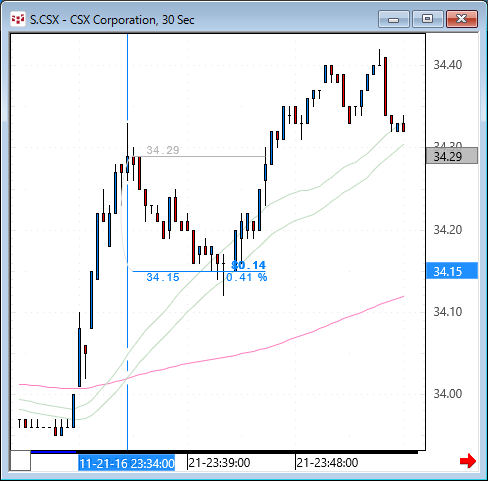The width and height of the screenshot is (488, 481).
Task: Click the 0.41 % measurement label
Action: click(x=247, y=277)
